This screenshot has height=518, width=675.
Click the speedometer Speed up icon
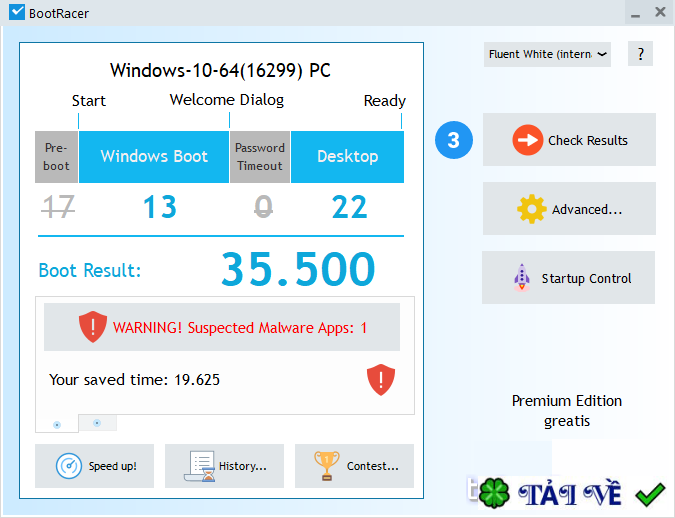coord(68,466)
